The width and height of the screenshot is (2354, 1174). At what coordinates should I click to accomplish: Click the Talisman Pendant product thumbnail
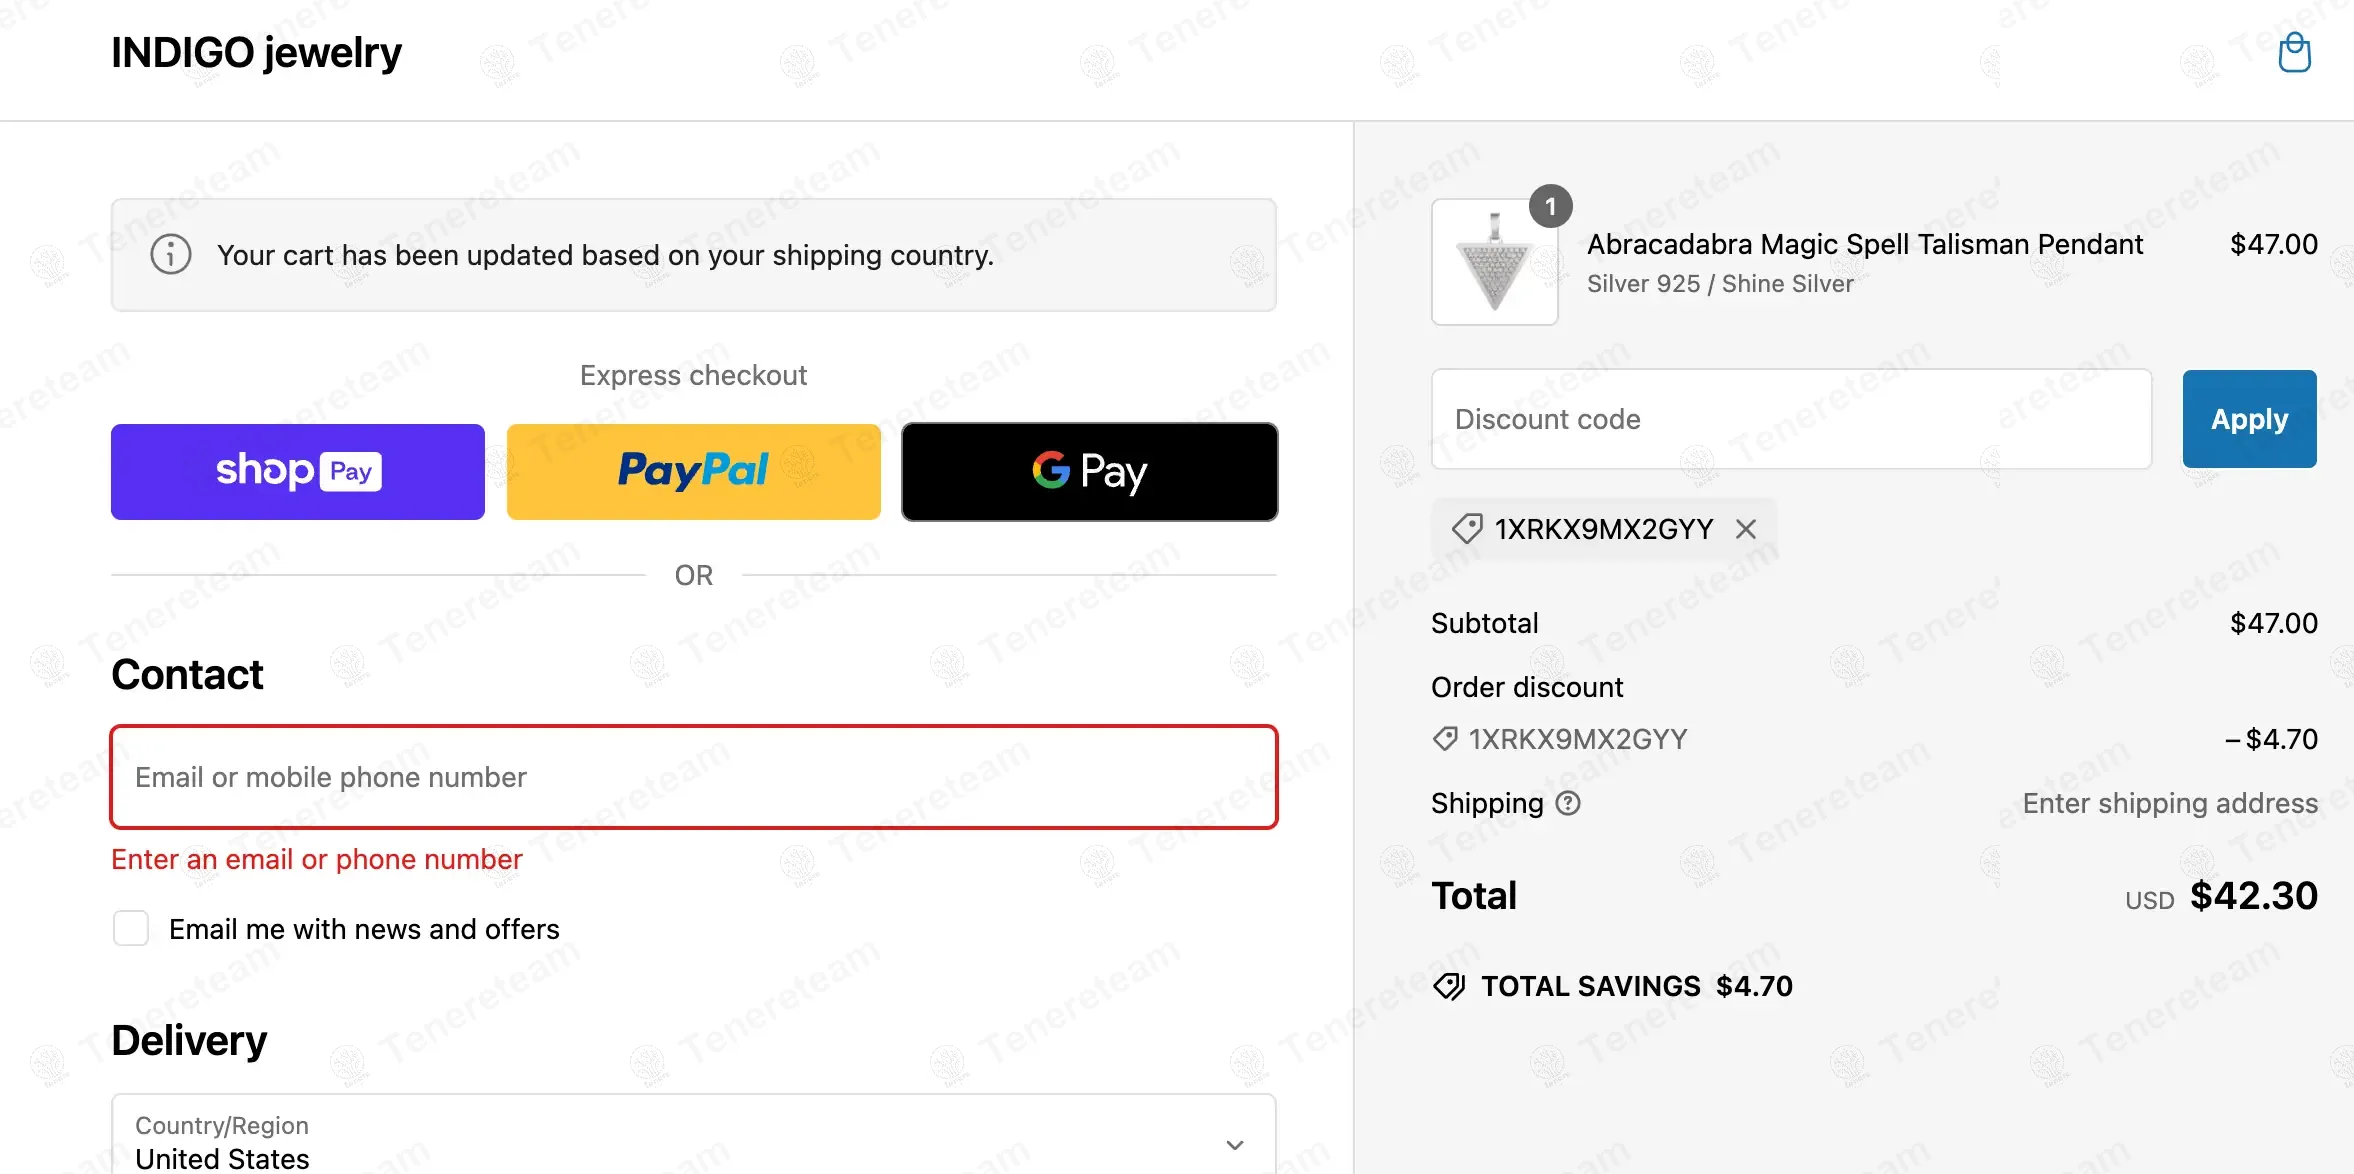(x=1494, y=262)
